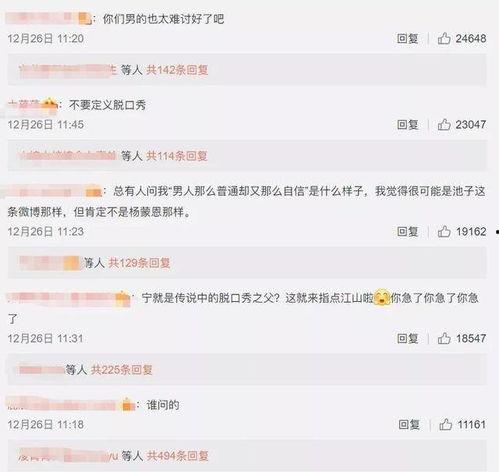
Task: Open the 共494条回复 replies
Action: 178,456
